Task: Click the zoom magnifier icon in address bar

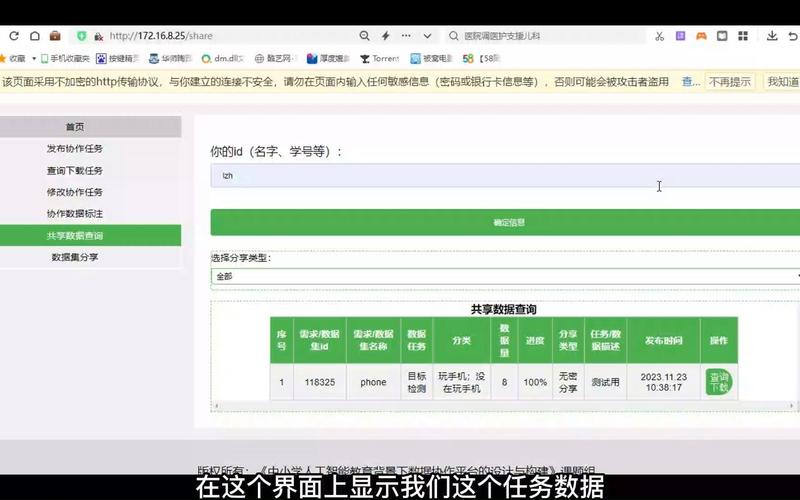Action: click(x=364, y=36)
